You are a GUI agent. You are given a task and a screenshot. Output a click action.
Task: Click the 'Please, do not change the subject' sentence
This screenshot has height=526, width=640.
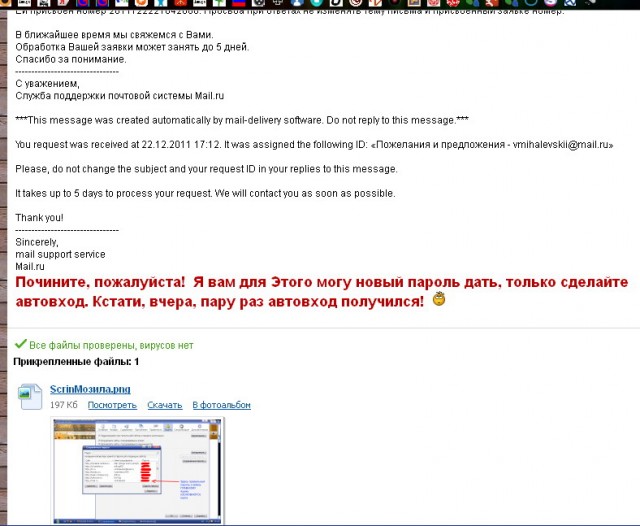(206, 169)
